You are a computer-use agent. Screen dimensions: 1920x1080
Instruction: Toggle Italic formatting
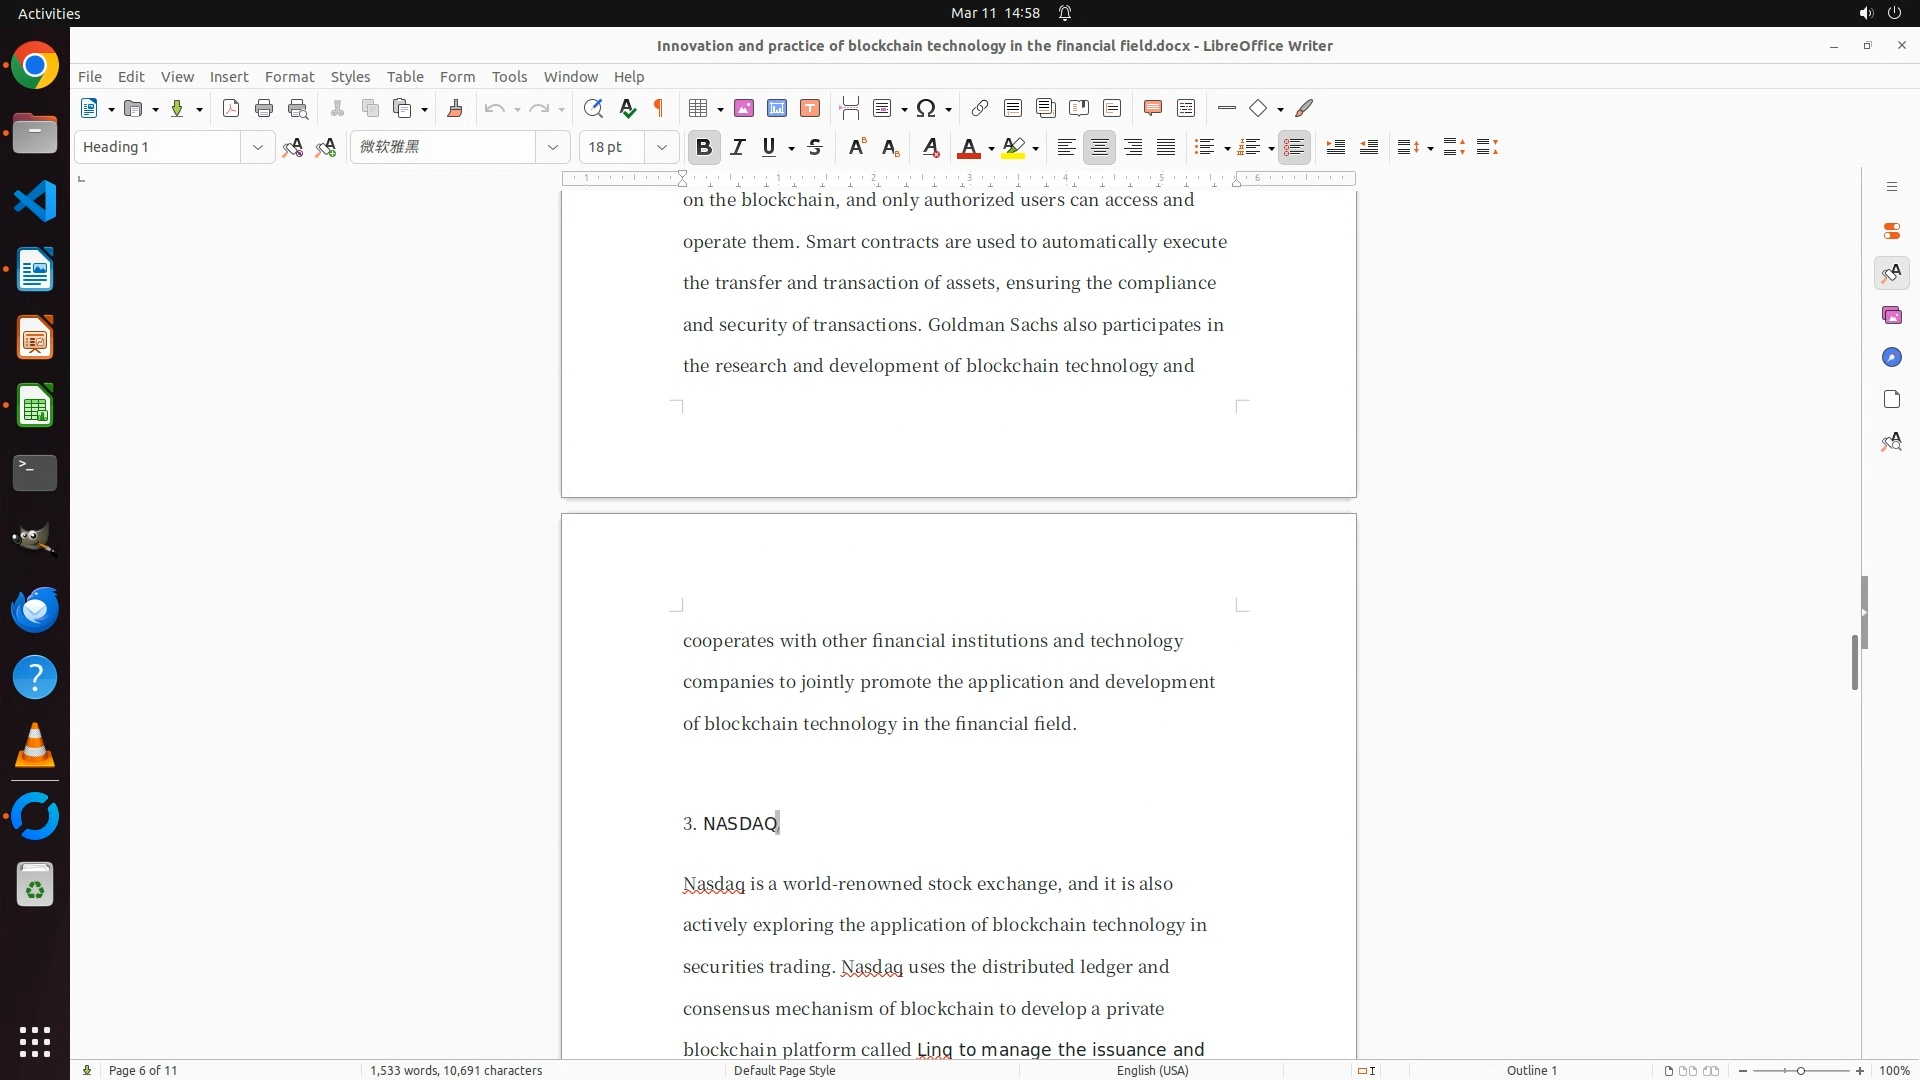point(738,148)
